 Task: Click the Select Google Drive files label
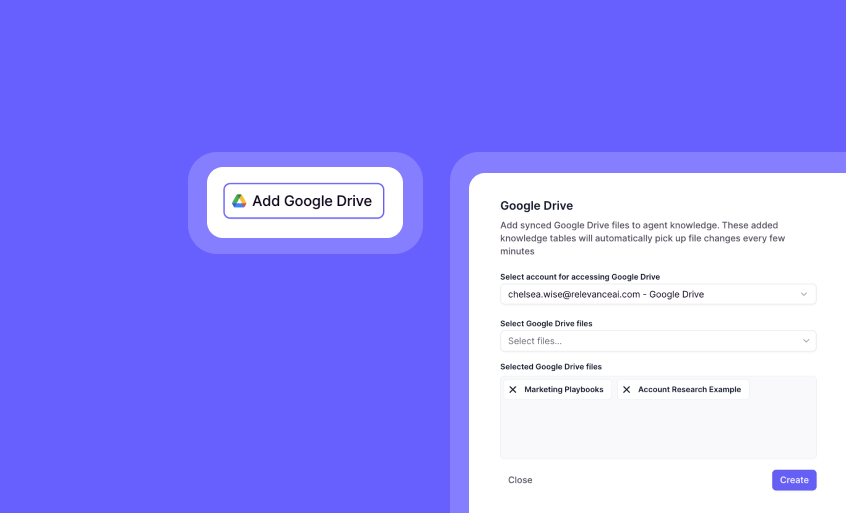pyautogui.click(x=546, y=324)
